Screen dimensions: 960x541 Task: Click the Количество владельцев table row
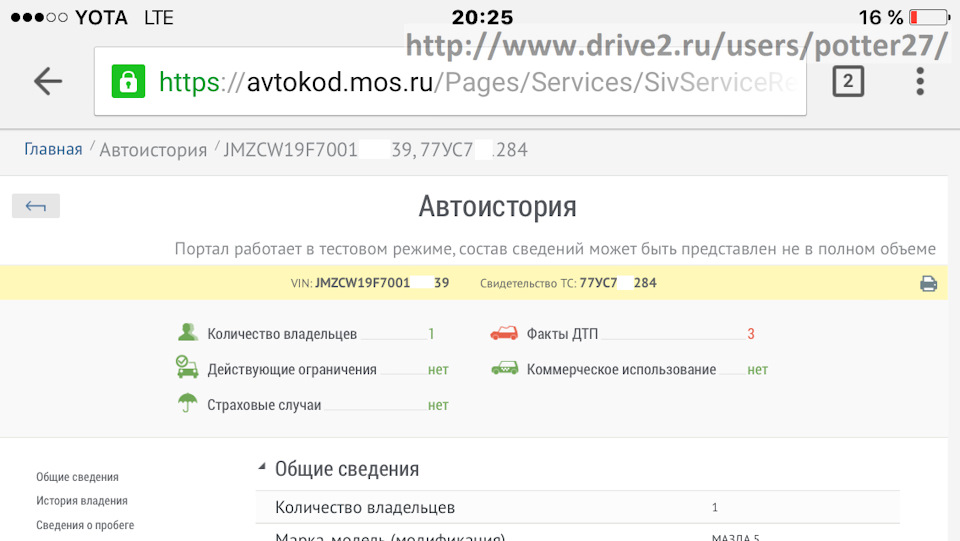(577, 507)
